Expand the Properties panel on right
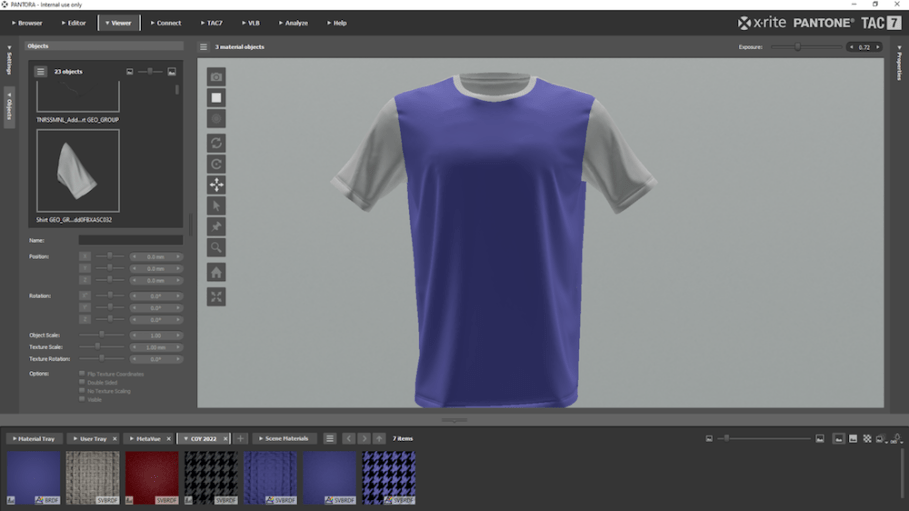 (899, 63)
